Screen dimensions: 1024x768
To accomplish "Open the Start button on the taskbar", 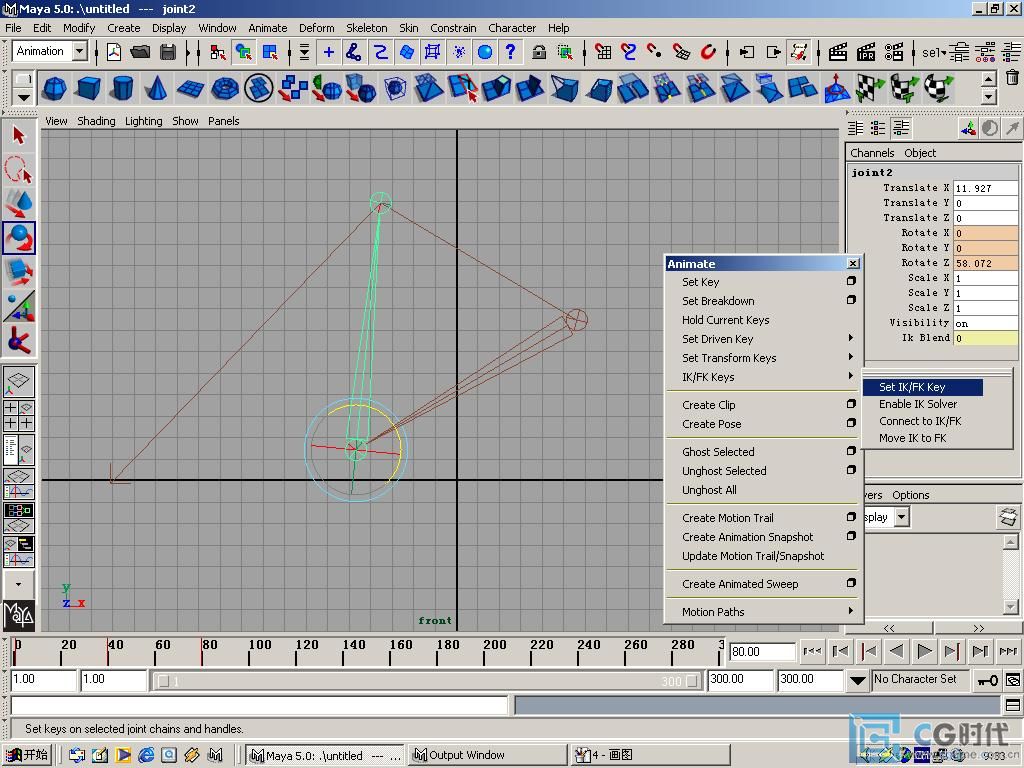I will (27, 755).
